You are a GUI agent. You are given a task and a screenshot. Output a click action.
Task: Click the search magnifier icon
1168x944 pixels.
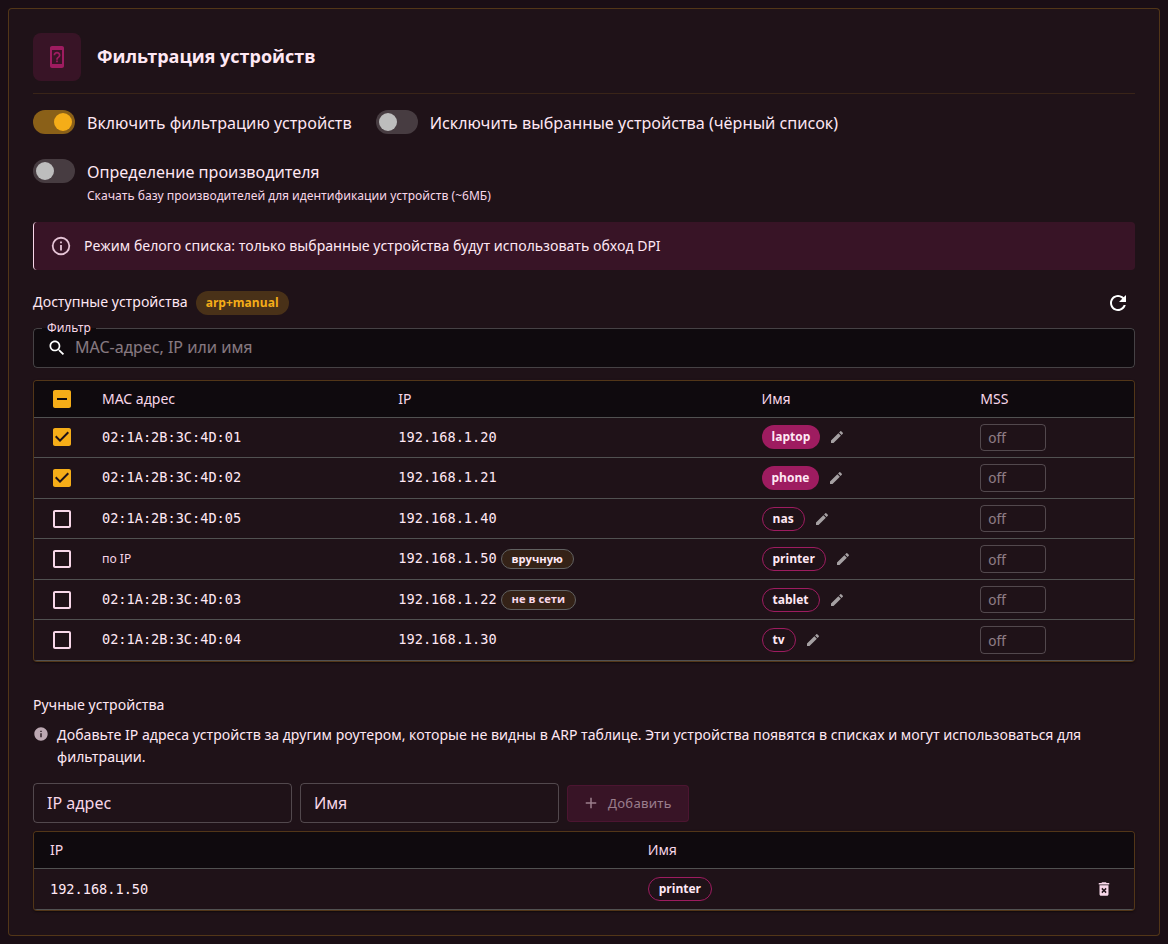coord(57,348)
